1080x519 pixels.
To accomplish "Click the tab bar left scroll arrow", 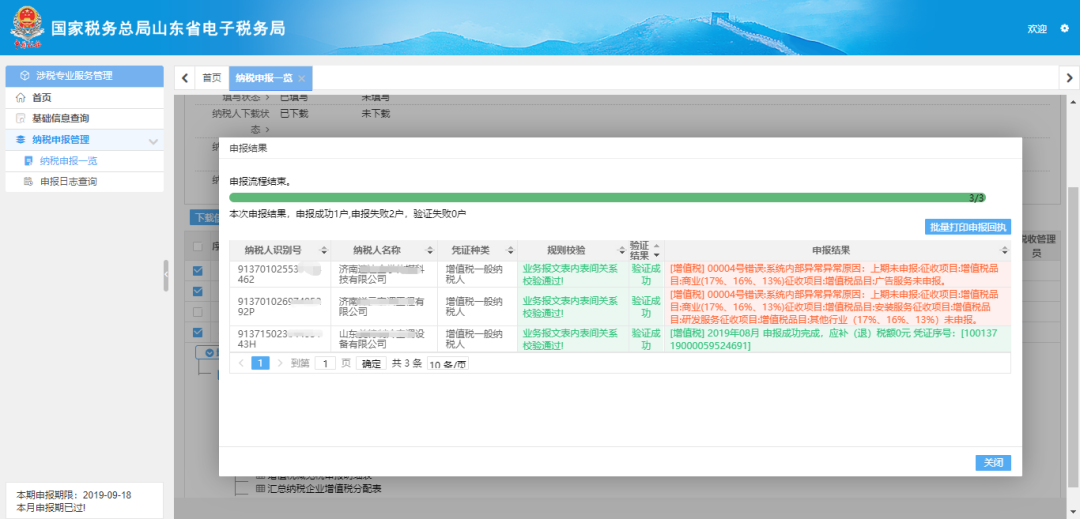I will click(185, 78).
